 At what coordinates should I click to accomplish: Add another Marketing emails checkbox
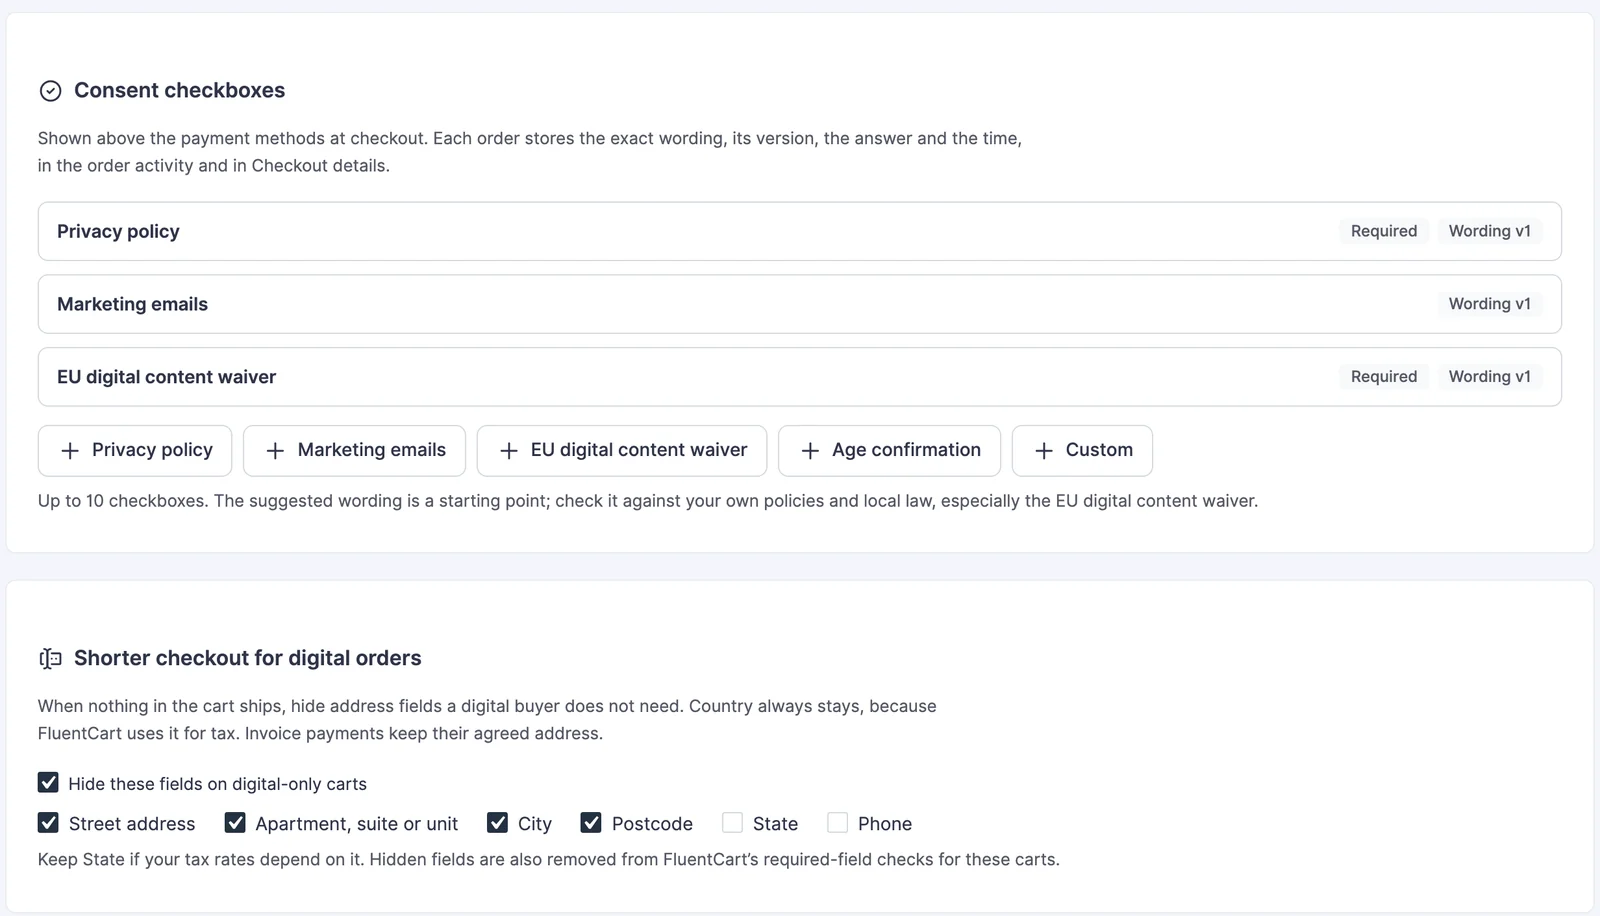pos(354,451)
